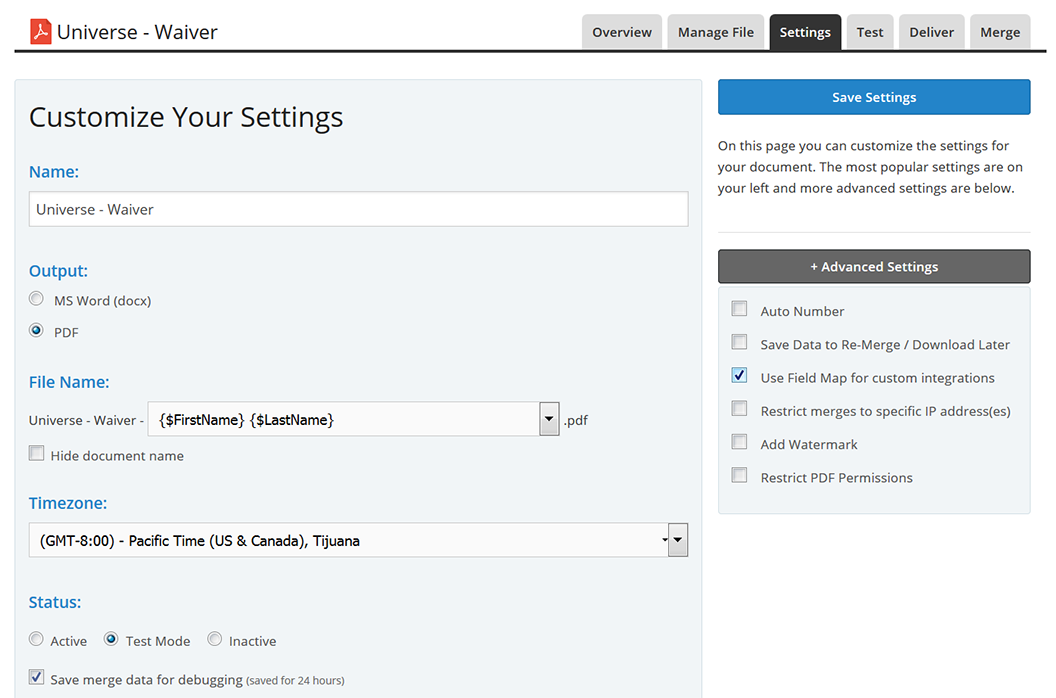Open the Deliver tab
The width and height of the screenshot is (1056, 698).
[931, 32]
